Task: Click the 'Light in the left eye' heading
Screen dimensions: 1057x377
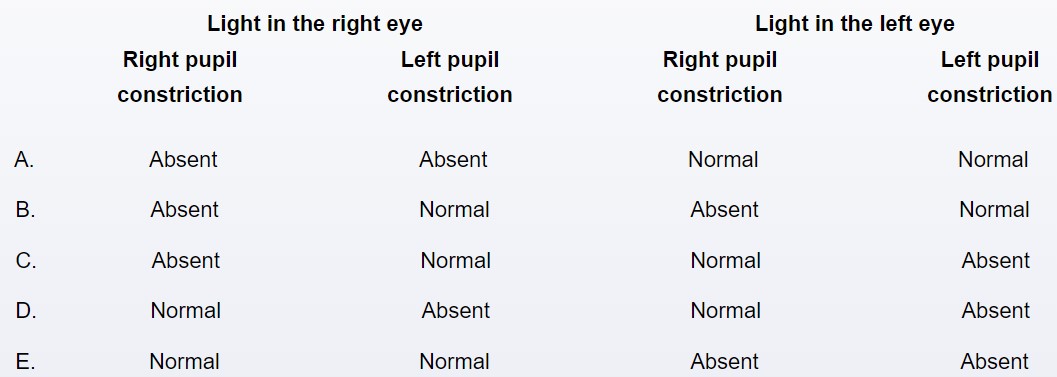Action: [855, 24]
